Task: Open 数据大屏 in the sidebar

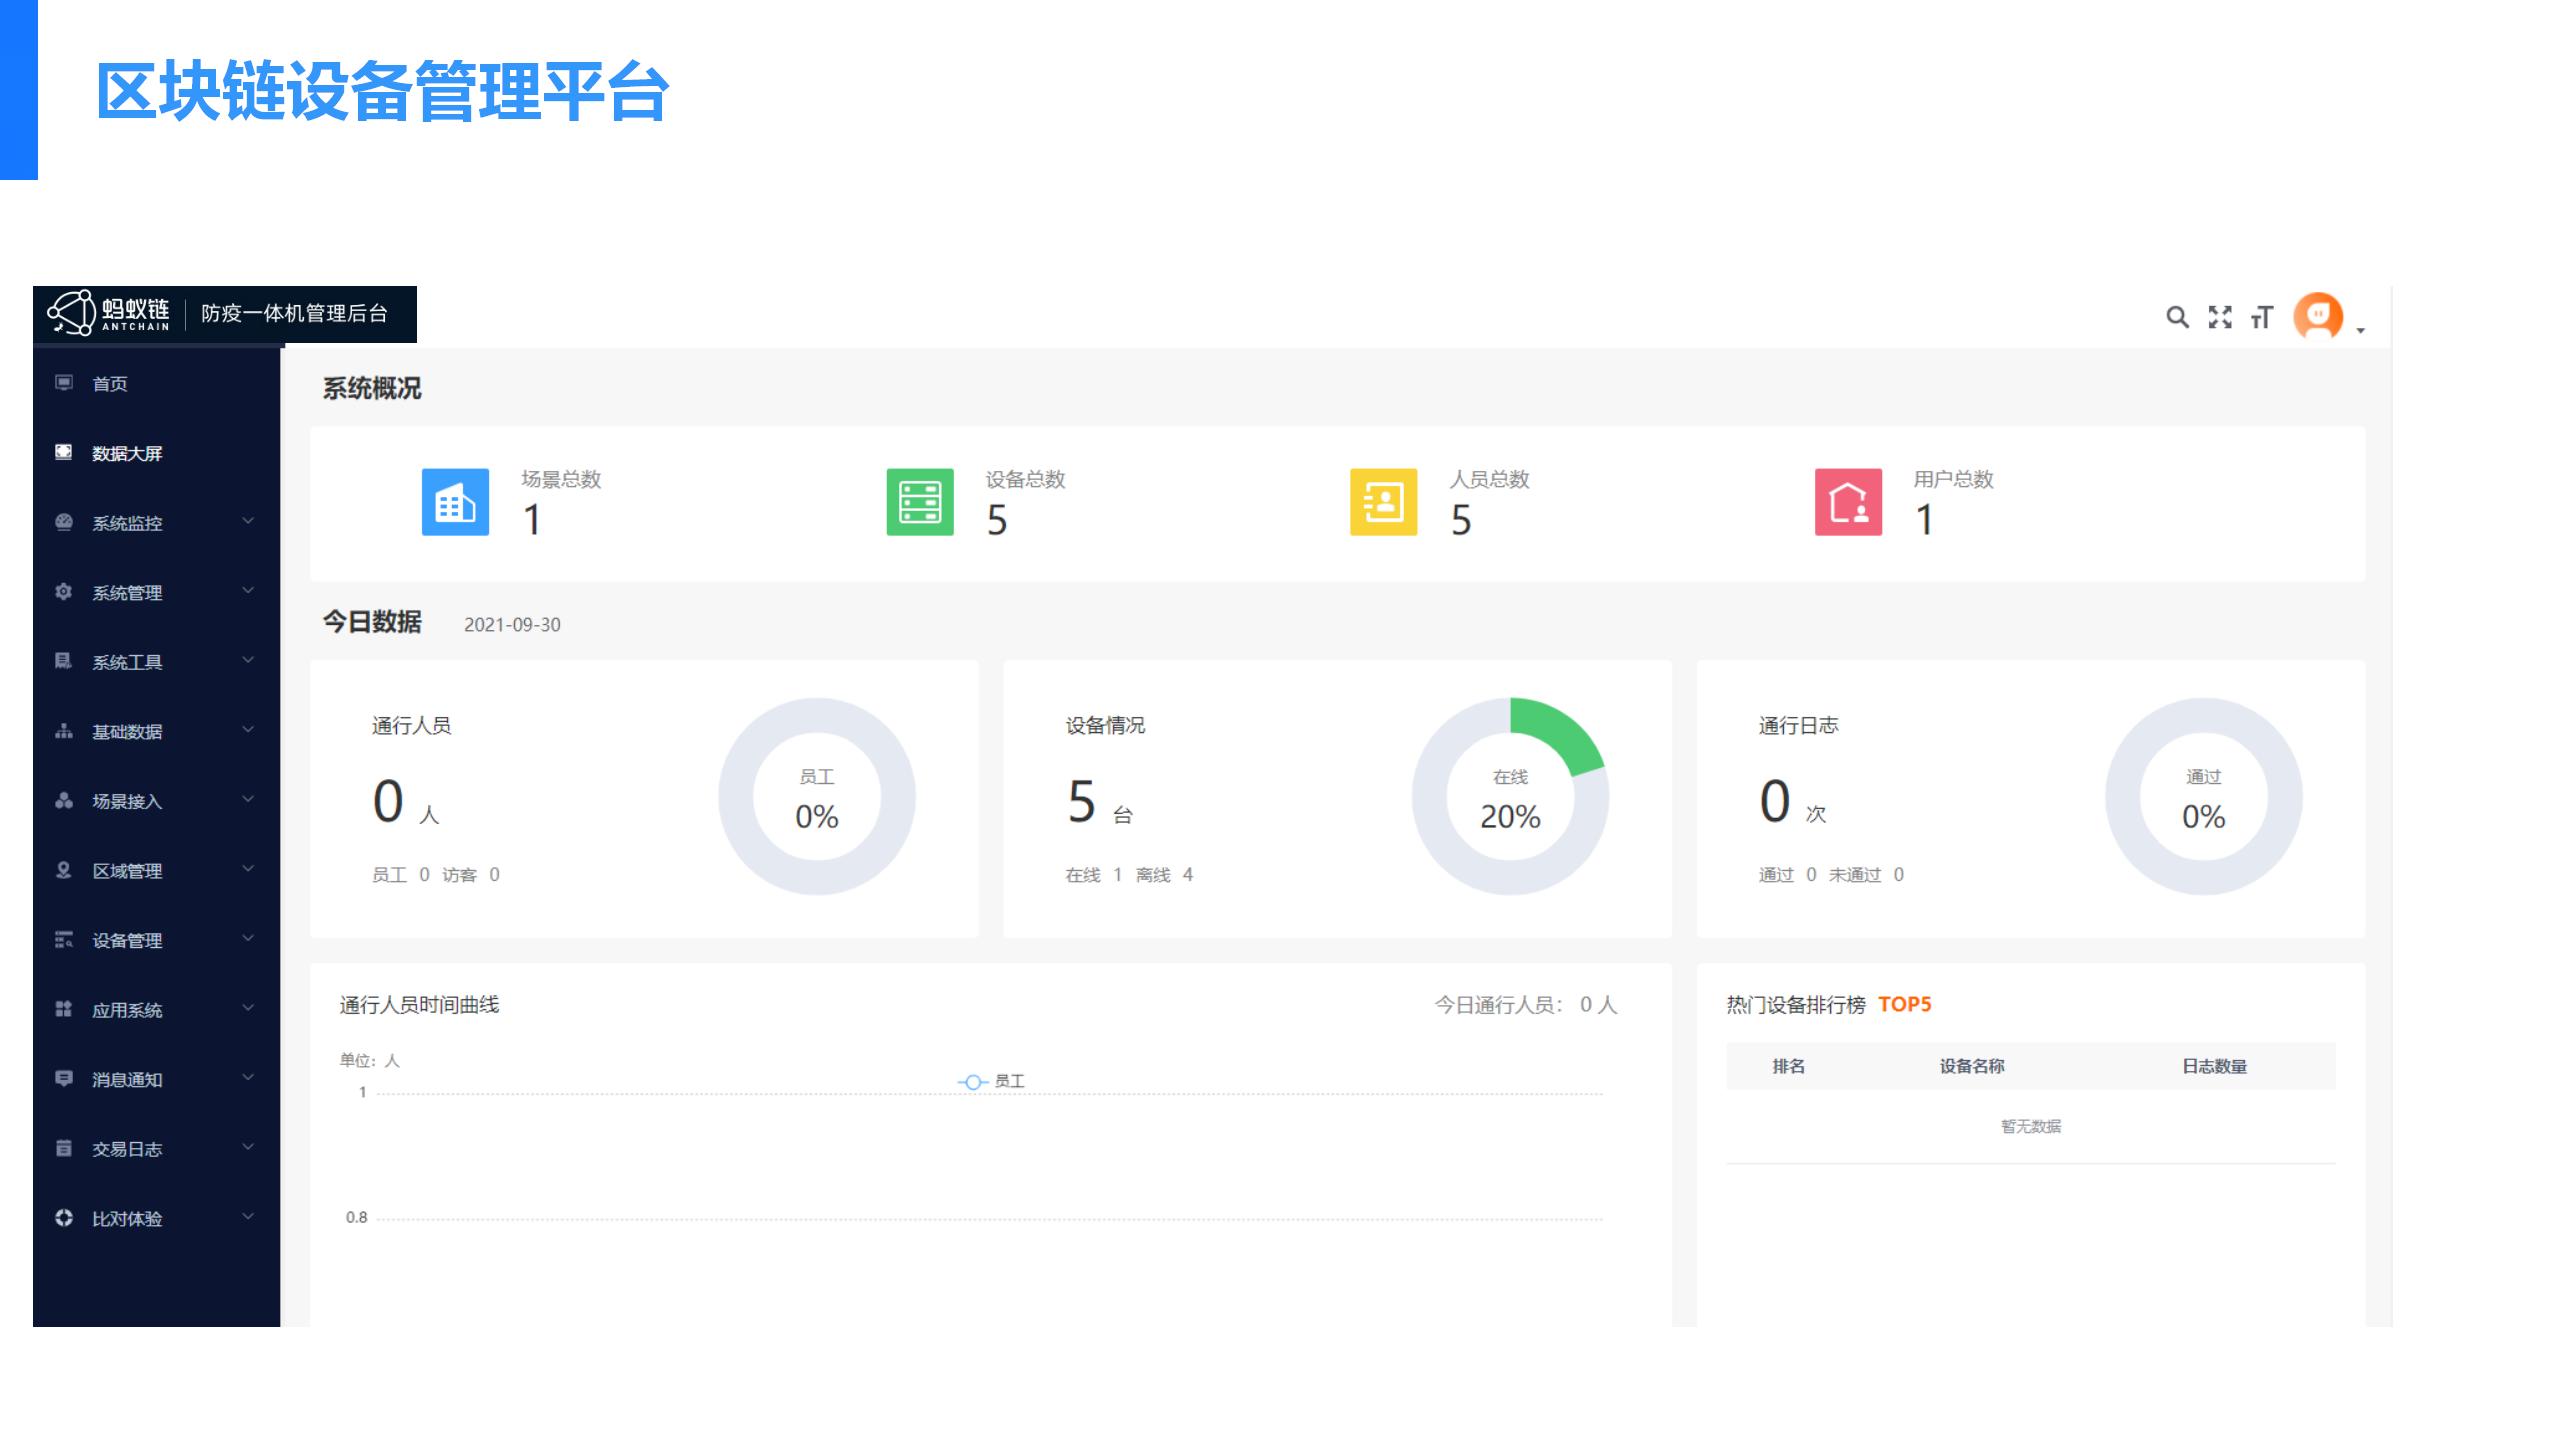Action: tap(126, 453)
